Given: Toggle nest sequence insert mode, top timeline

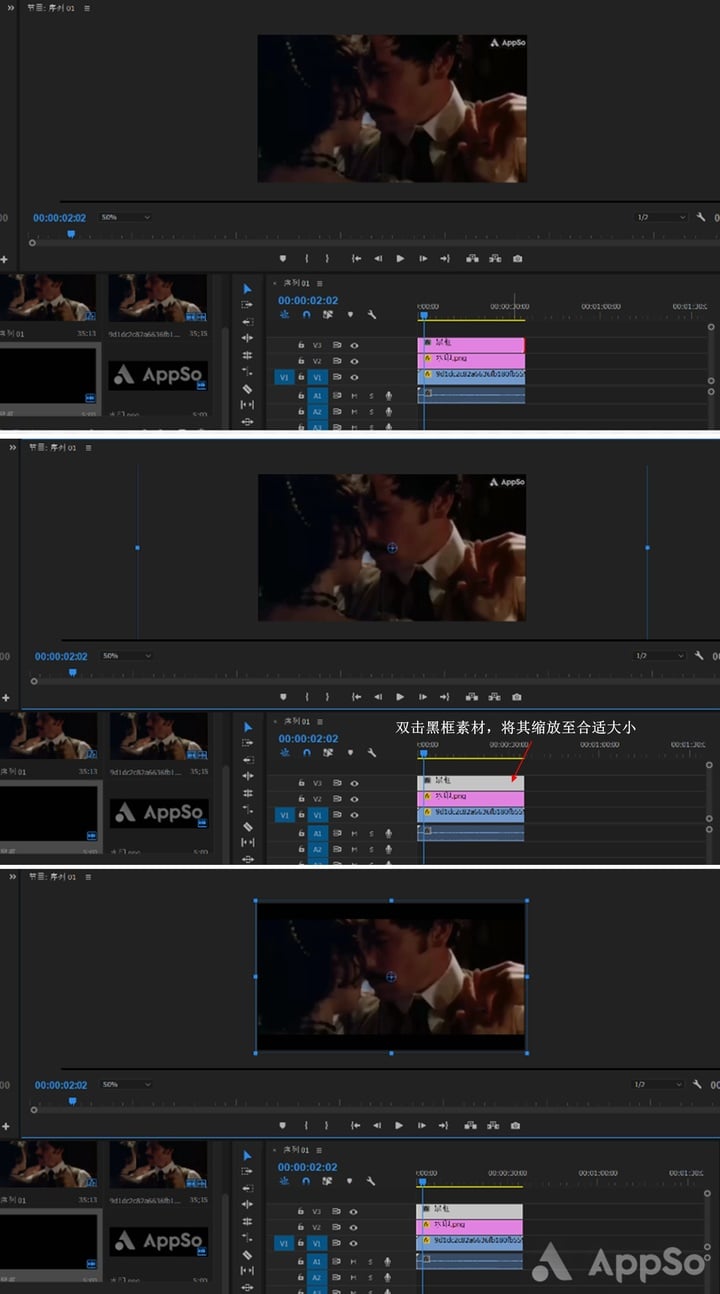Looking at the screenshot, I should pos(285,315).
